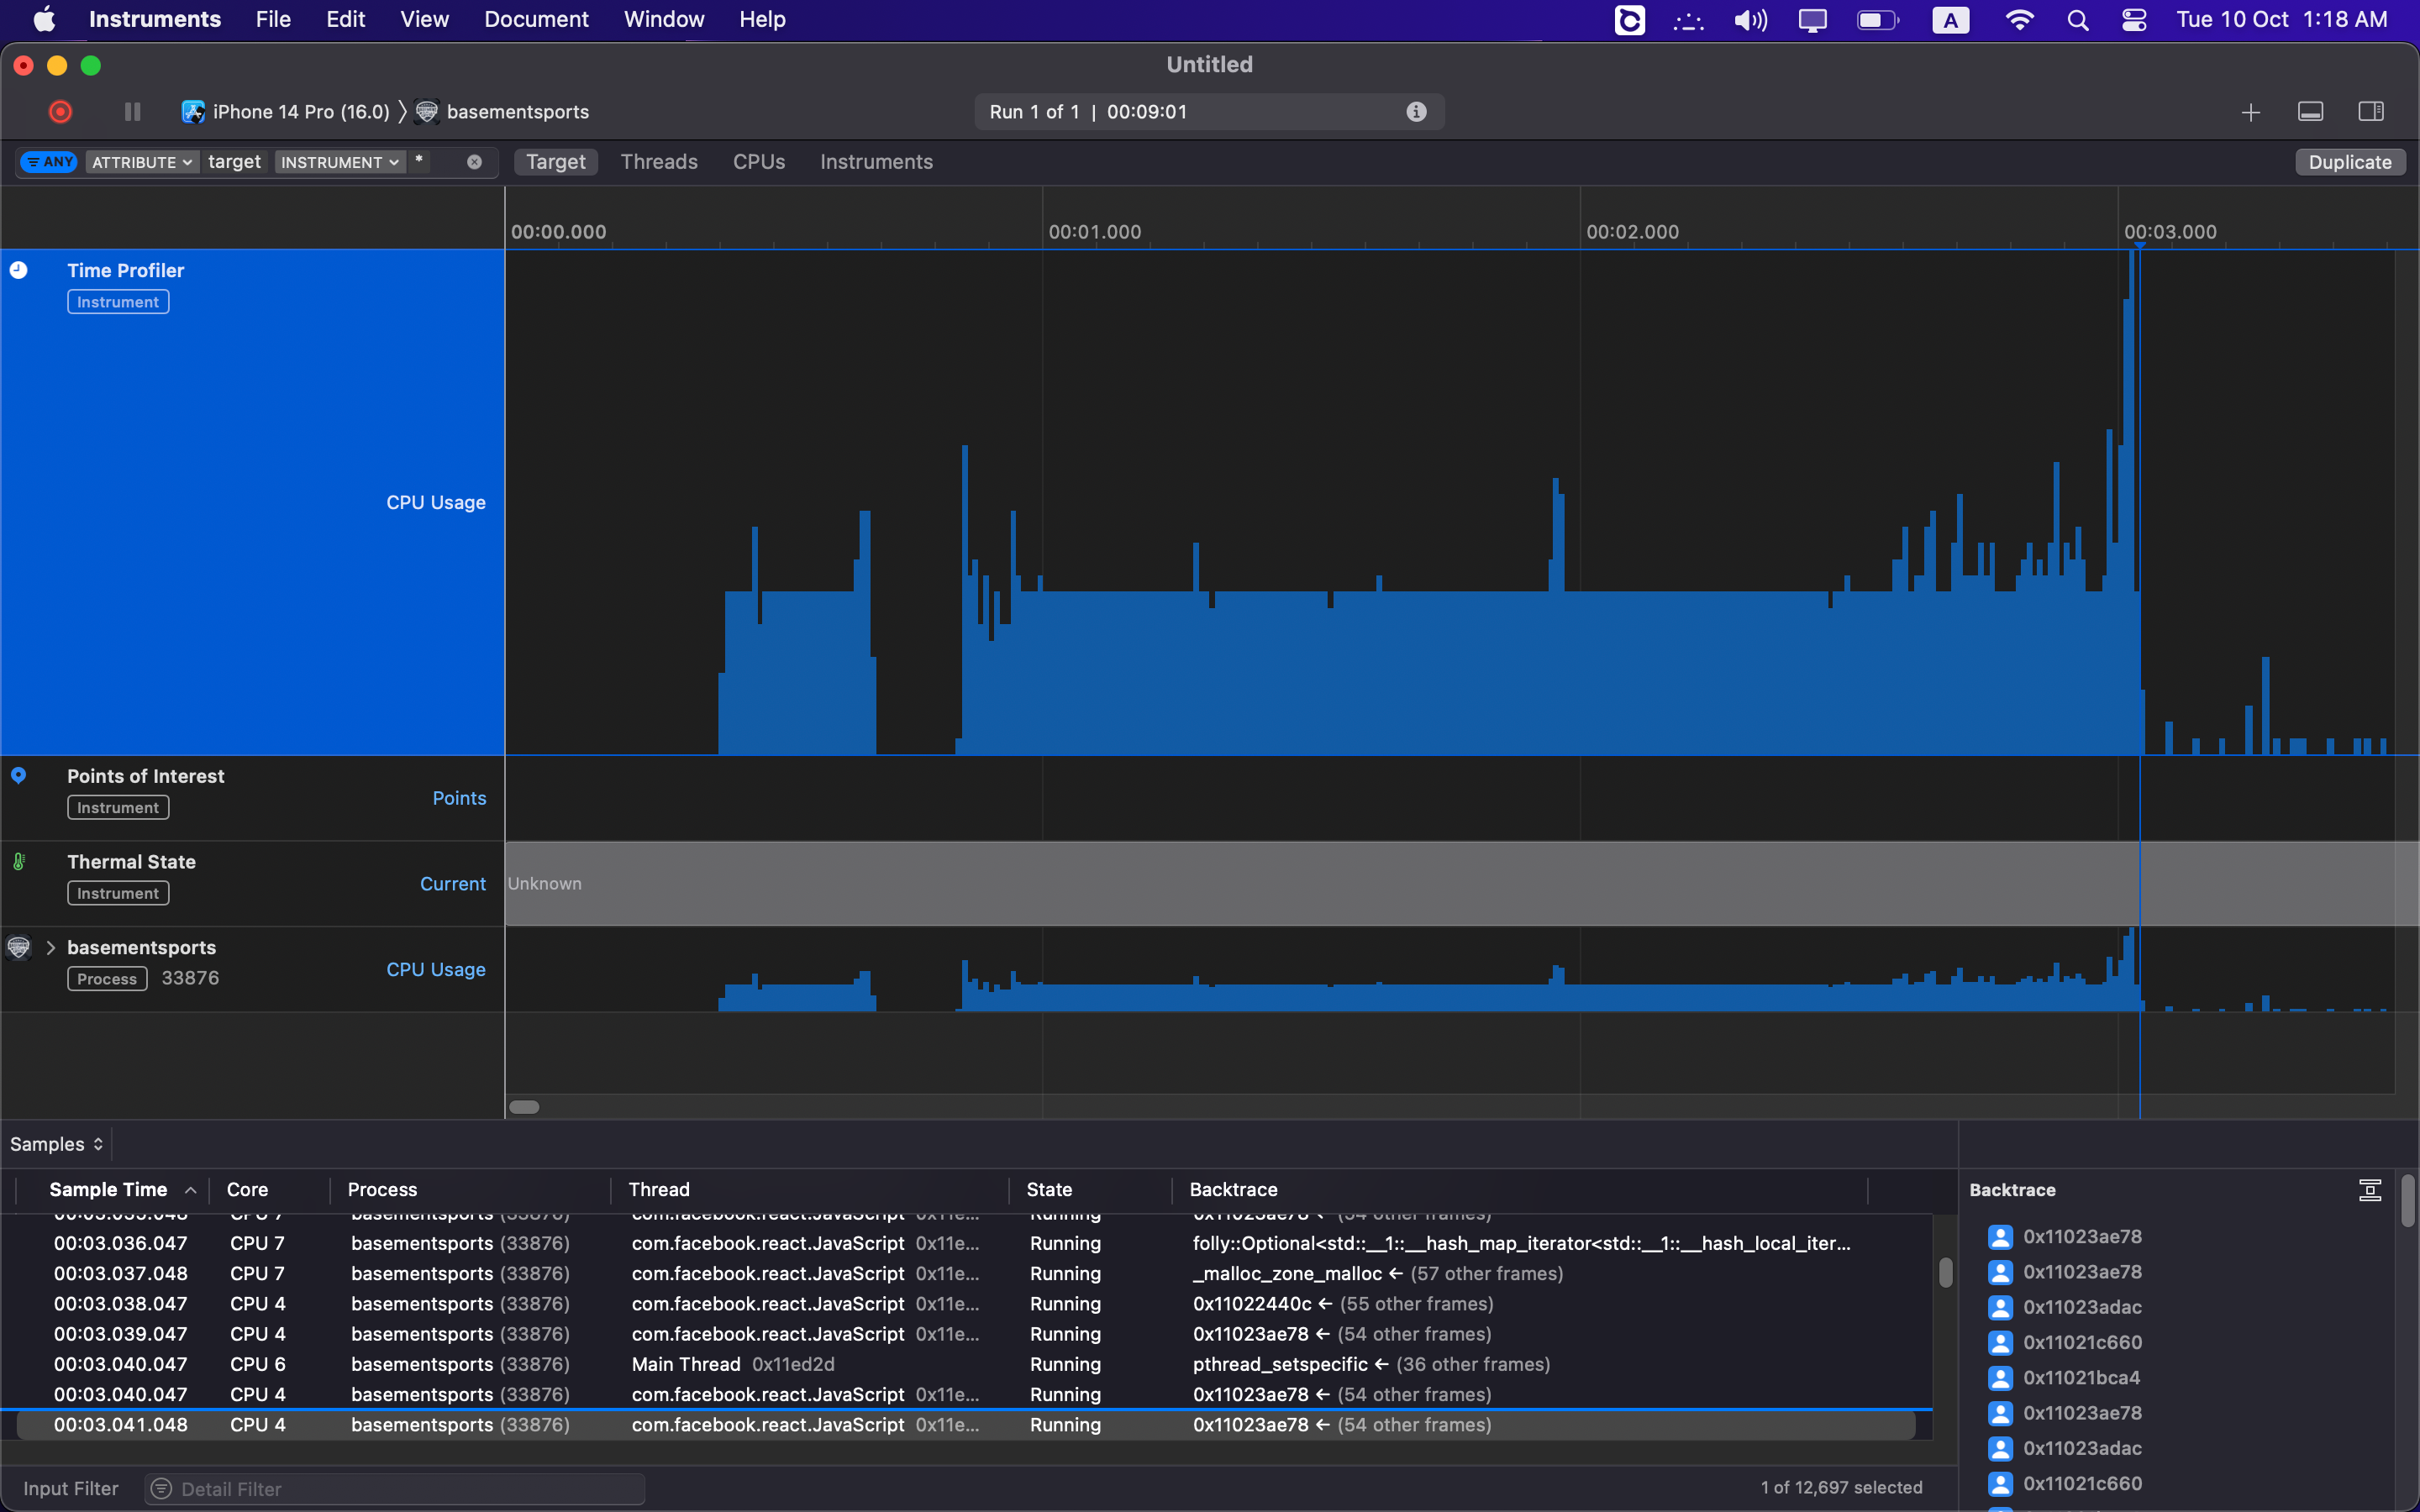Click the screen mirroring display icon
This screenshot has height=1512, width=2420.
pyautogui.click(x=1812, y=20)
